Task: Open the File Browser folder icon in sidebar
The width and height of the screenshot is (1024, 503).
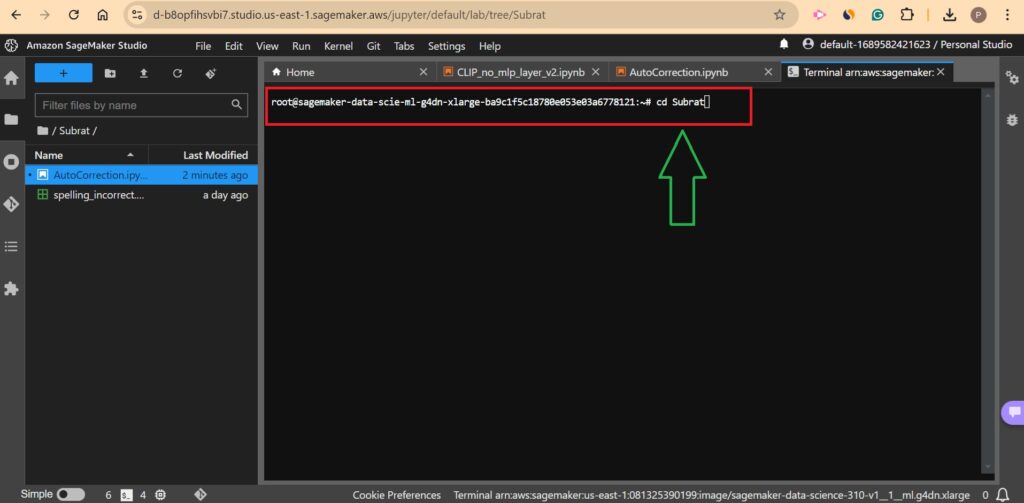Action: (11, 119)
